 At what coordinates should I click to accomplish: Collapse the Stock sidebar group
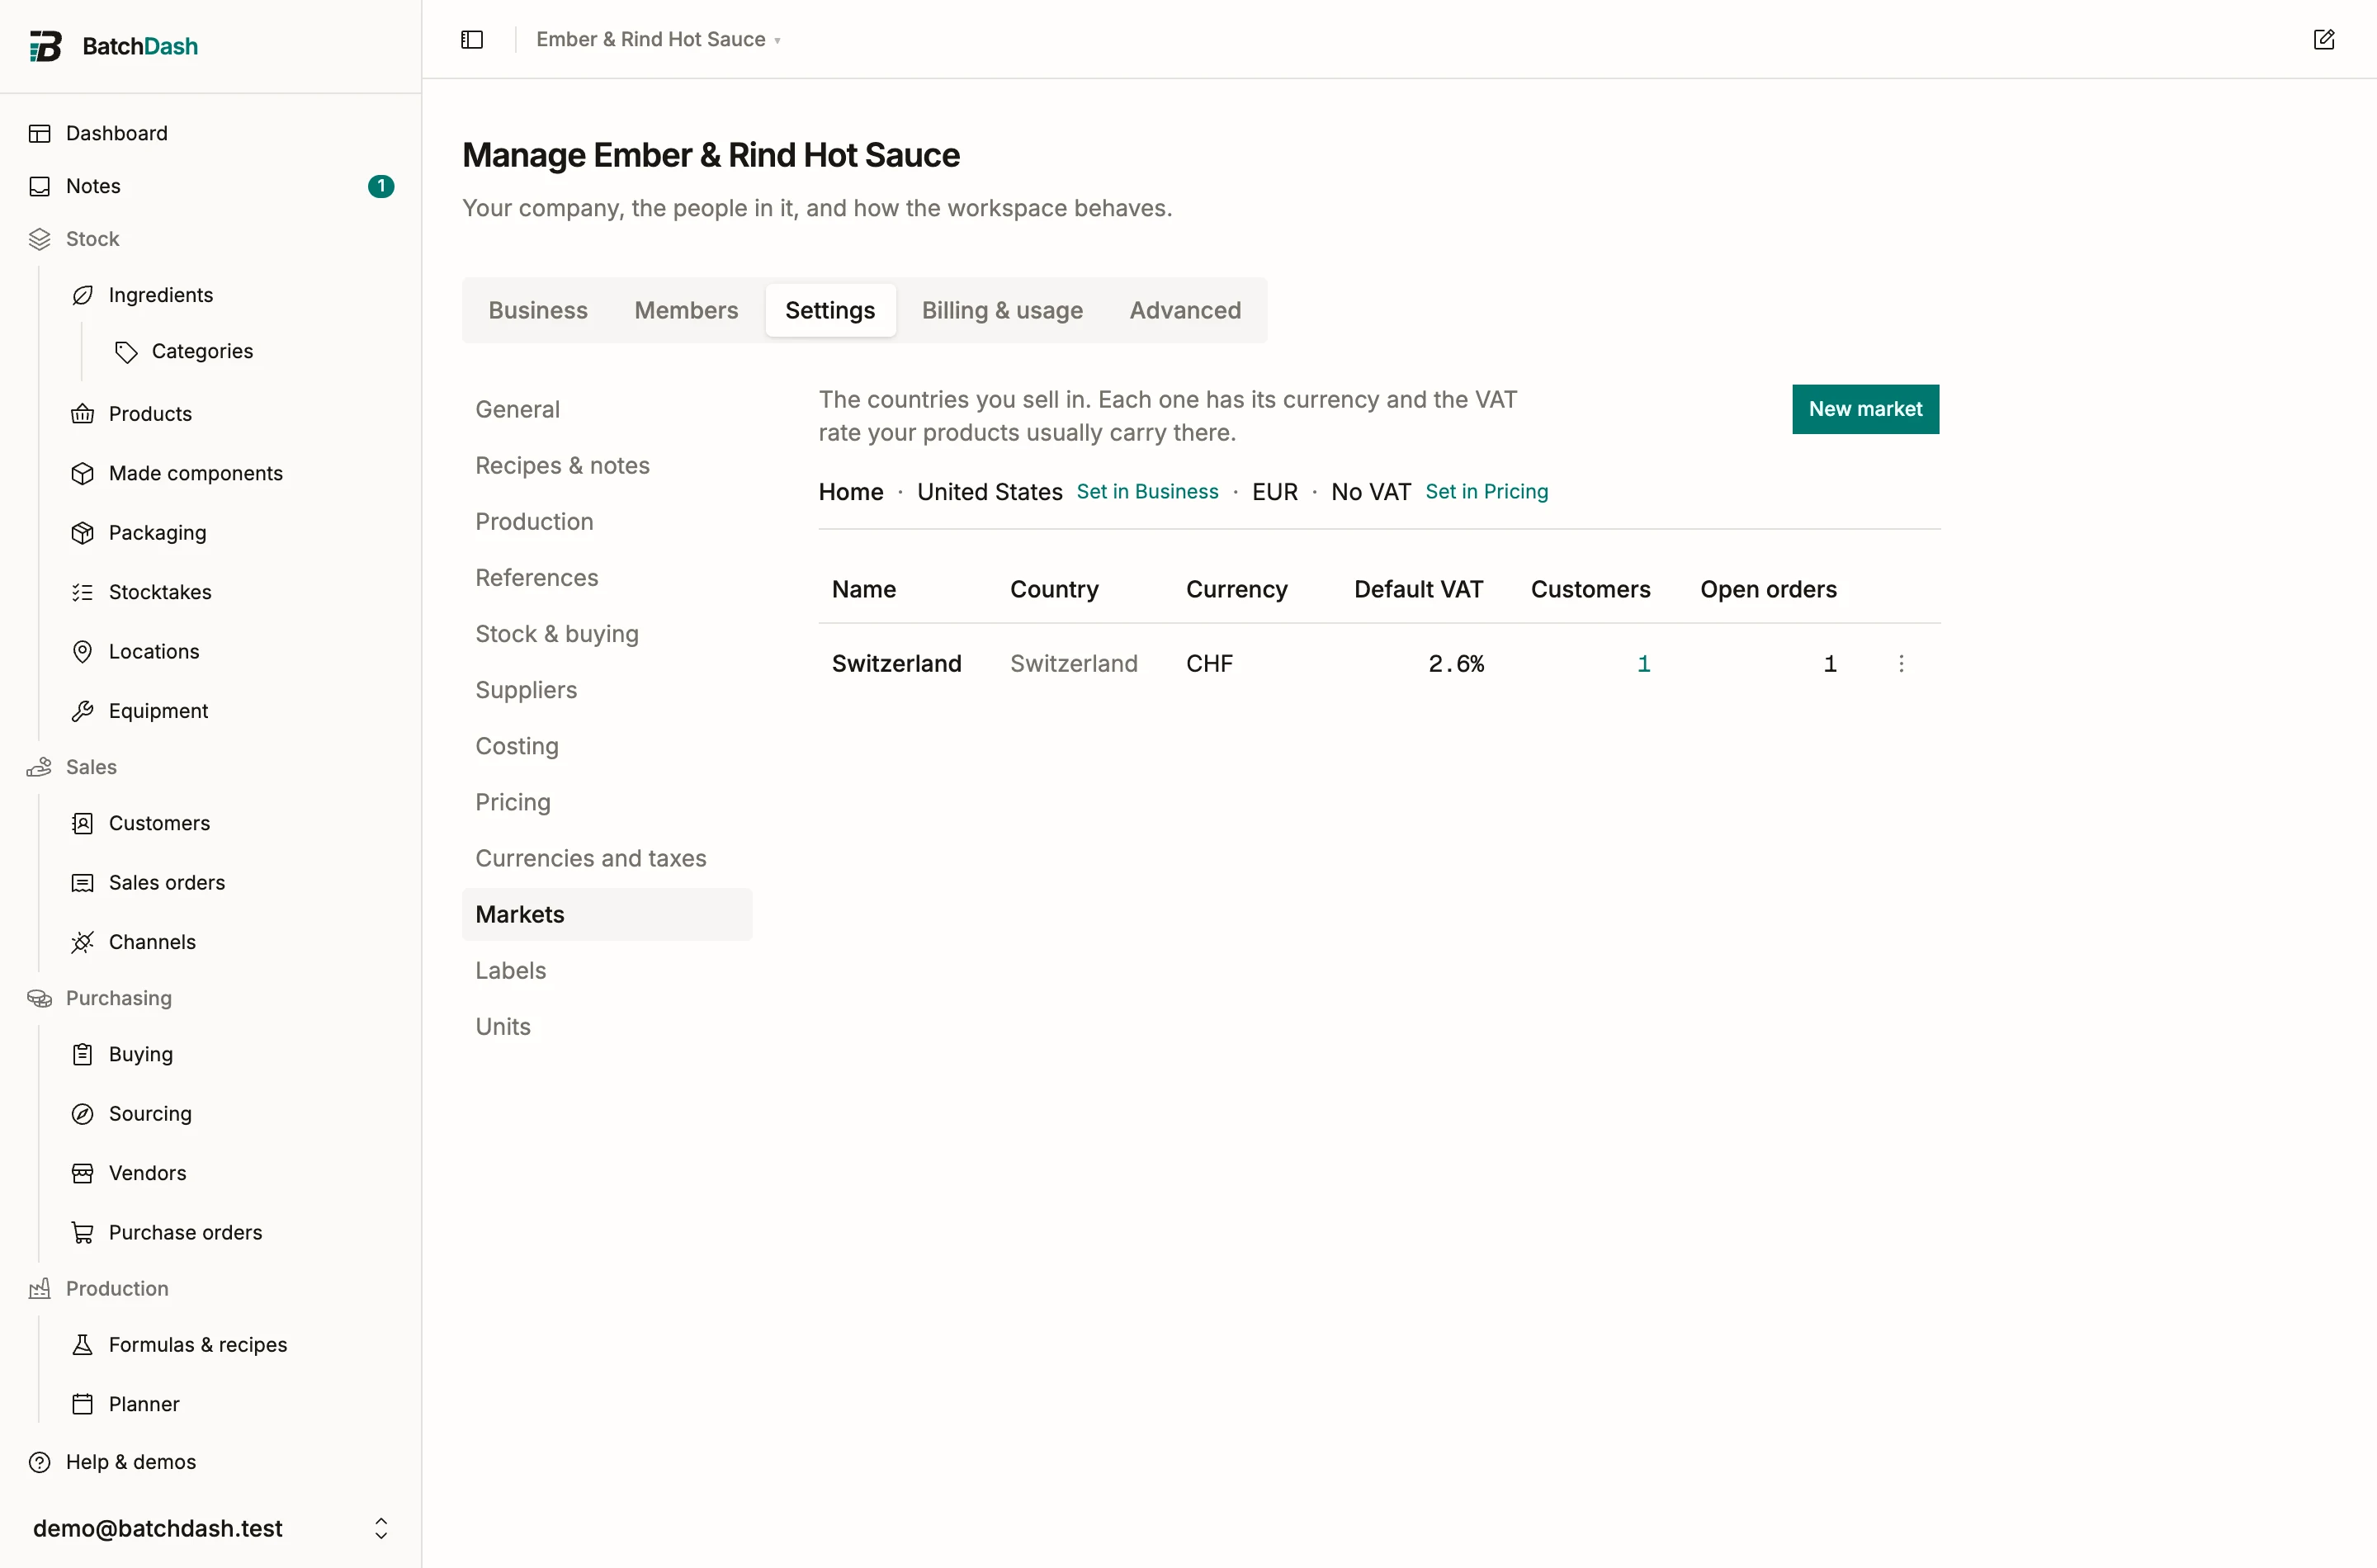92,239
